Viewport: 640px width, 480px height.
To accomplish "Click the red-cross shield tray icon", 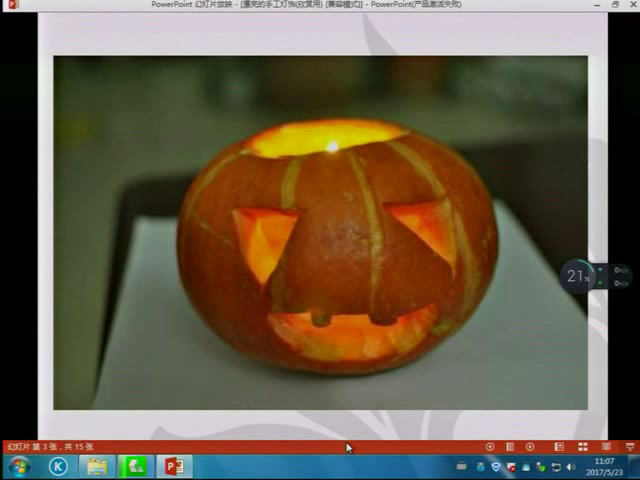I will click(x=511, y=467).
